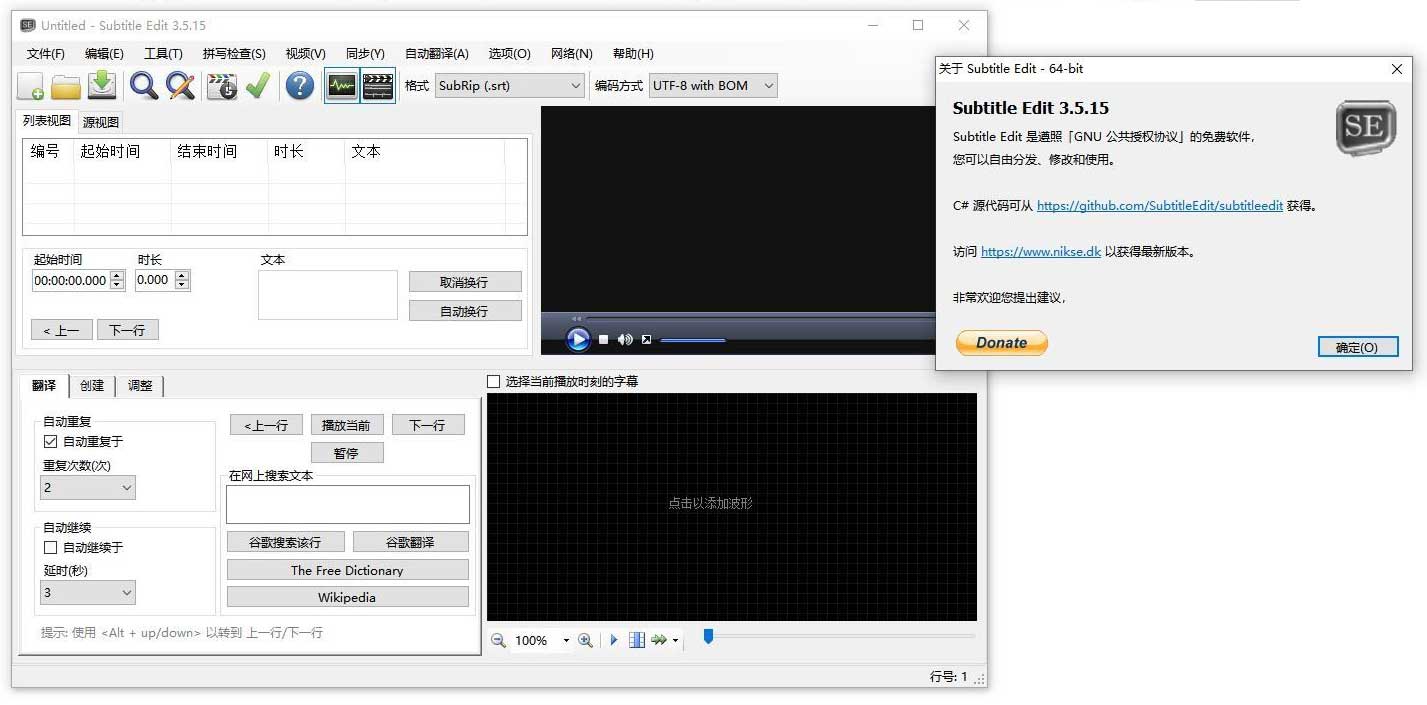This screenshot has height=705, width=1427.
Task: Toggle the waveform display toolbar icon
Action: (x=342, y=86)
